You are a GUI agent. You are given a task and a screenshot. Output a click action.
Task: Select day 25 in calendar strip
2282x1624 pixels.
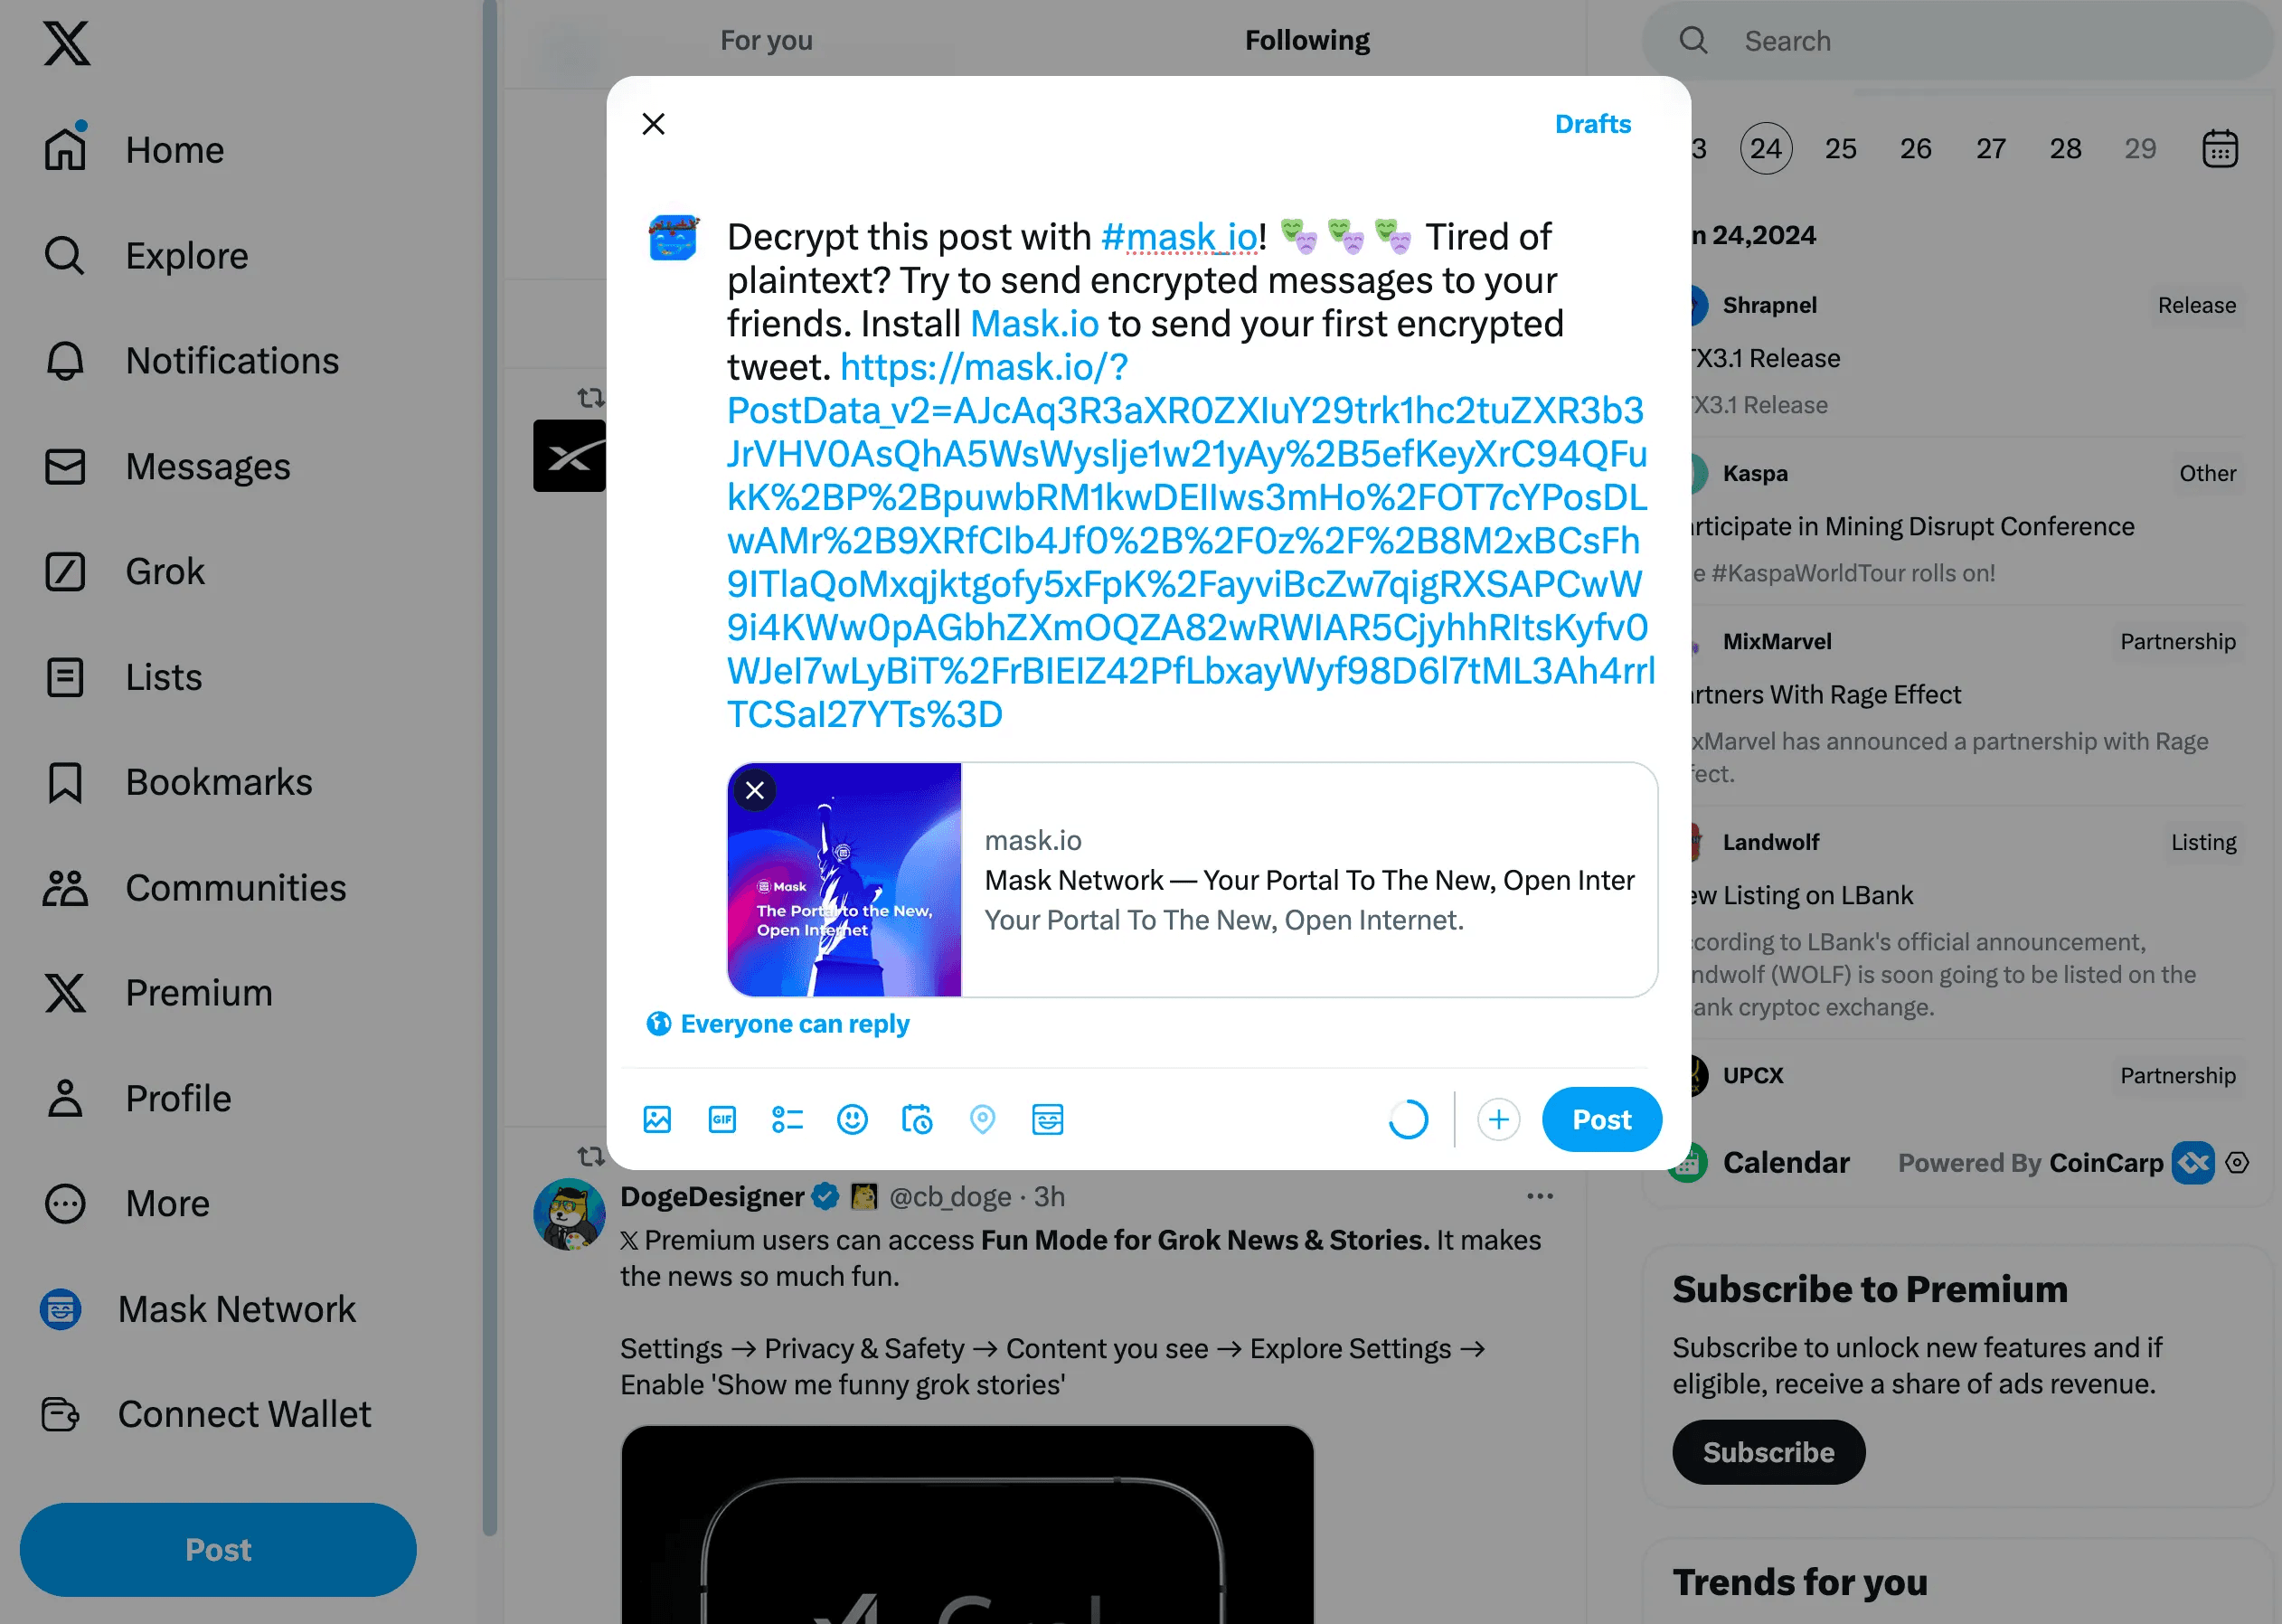click(1840, 148)
